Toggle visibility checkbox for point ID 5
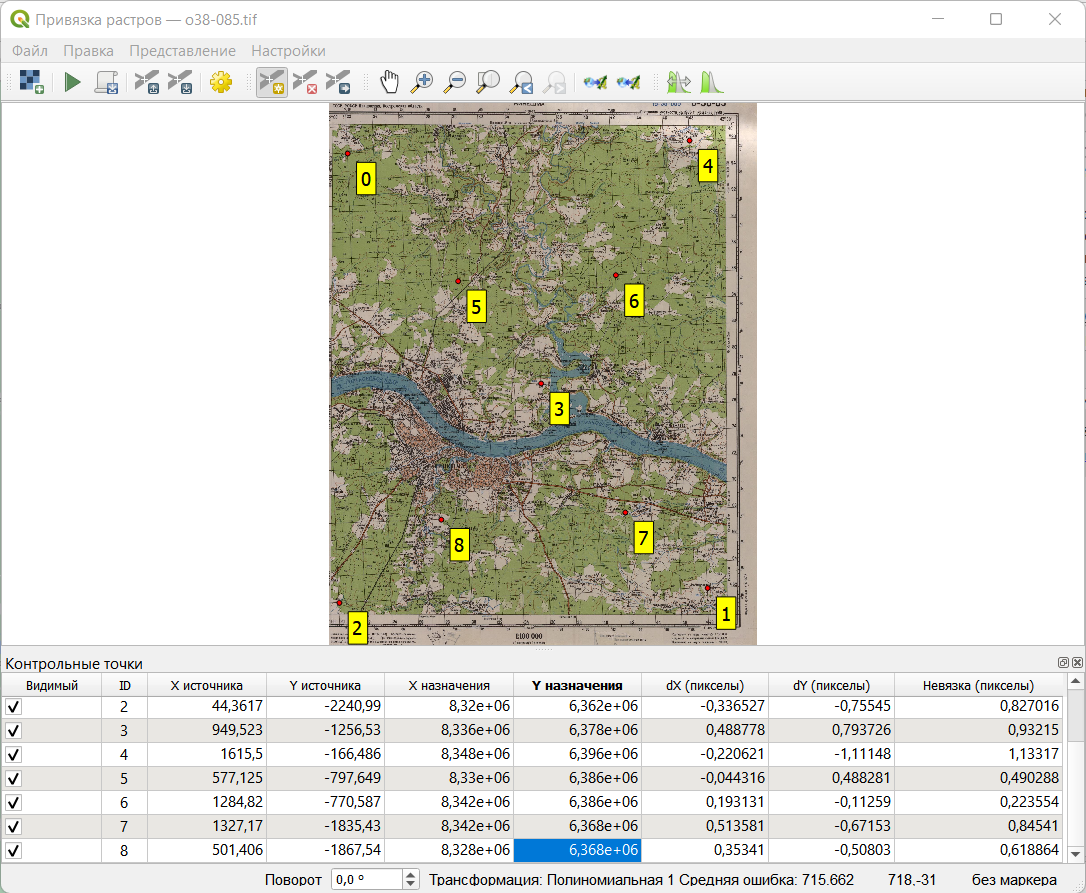 pos(14,779)
